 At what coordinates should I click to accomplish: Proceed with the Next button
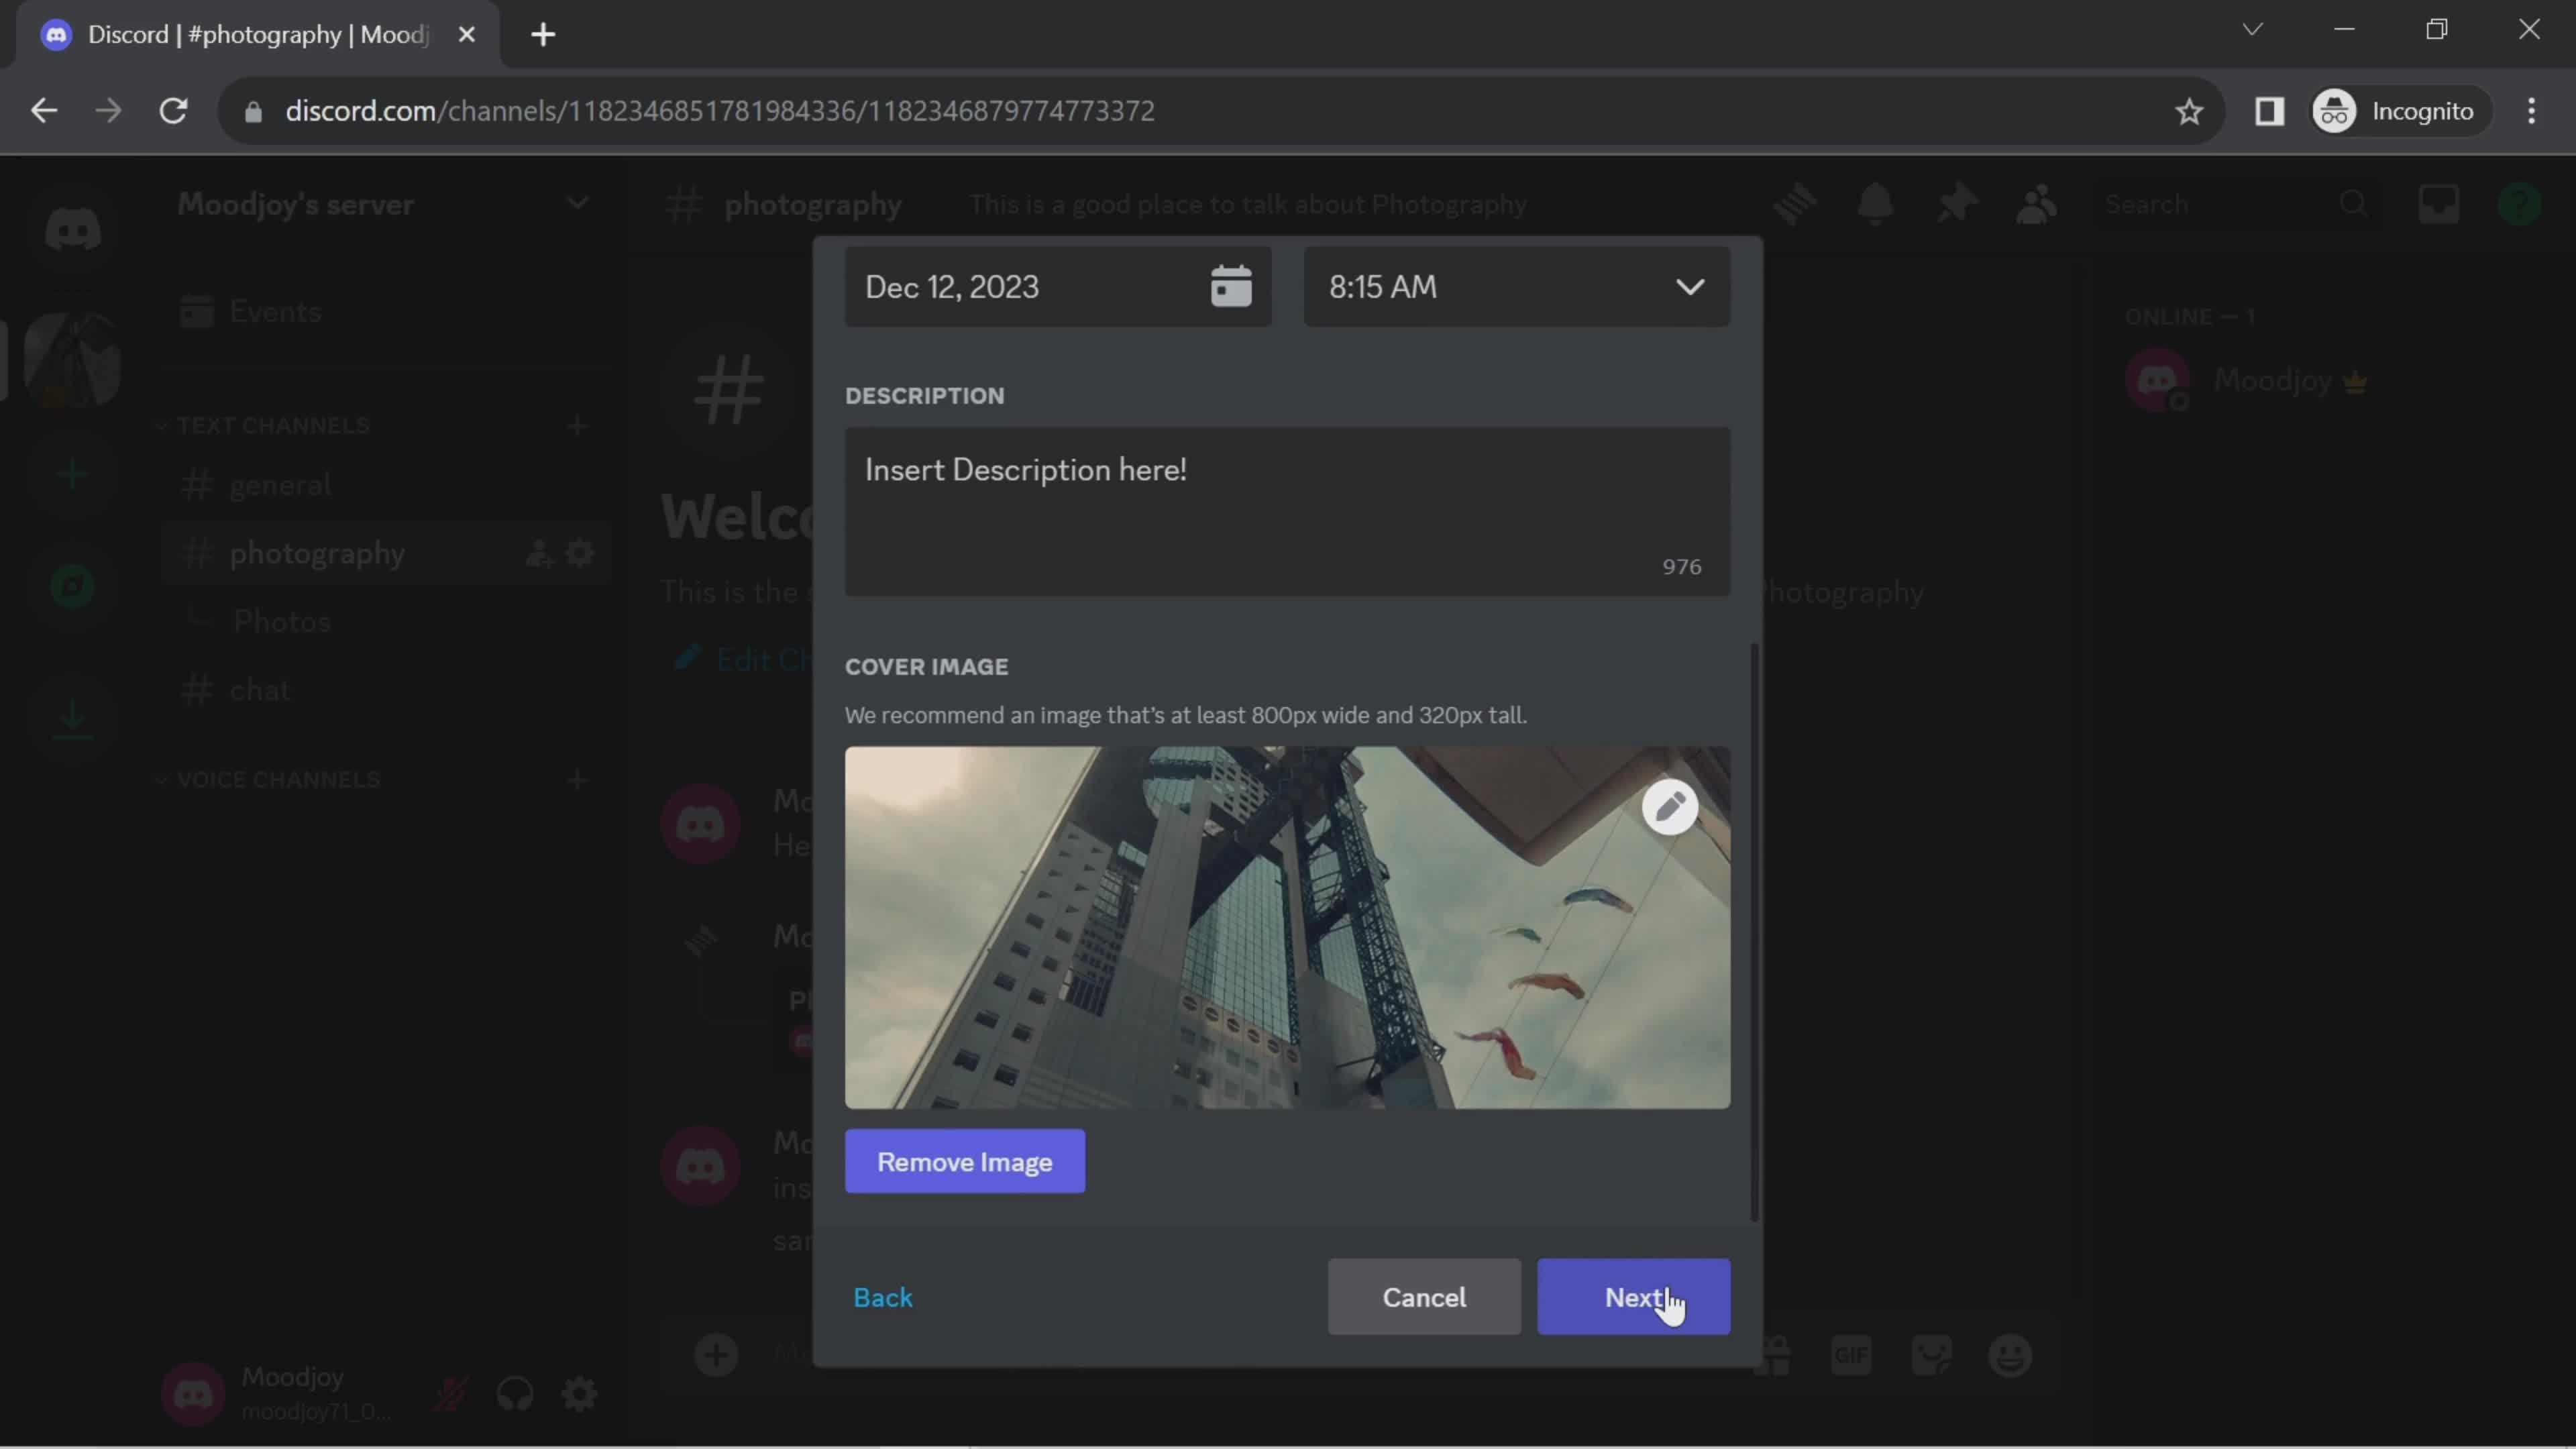point(1633,1297)
